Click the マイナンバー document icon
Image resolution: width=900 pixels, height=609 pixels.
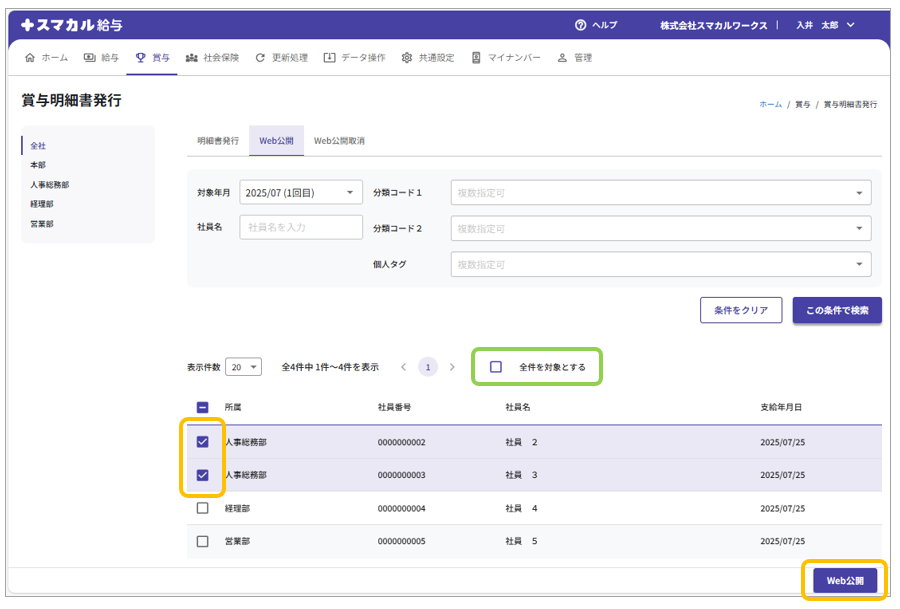(476, 58)
